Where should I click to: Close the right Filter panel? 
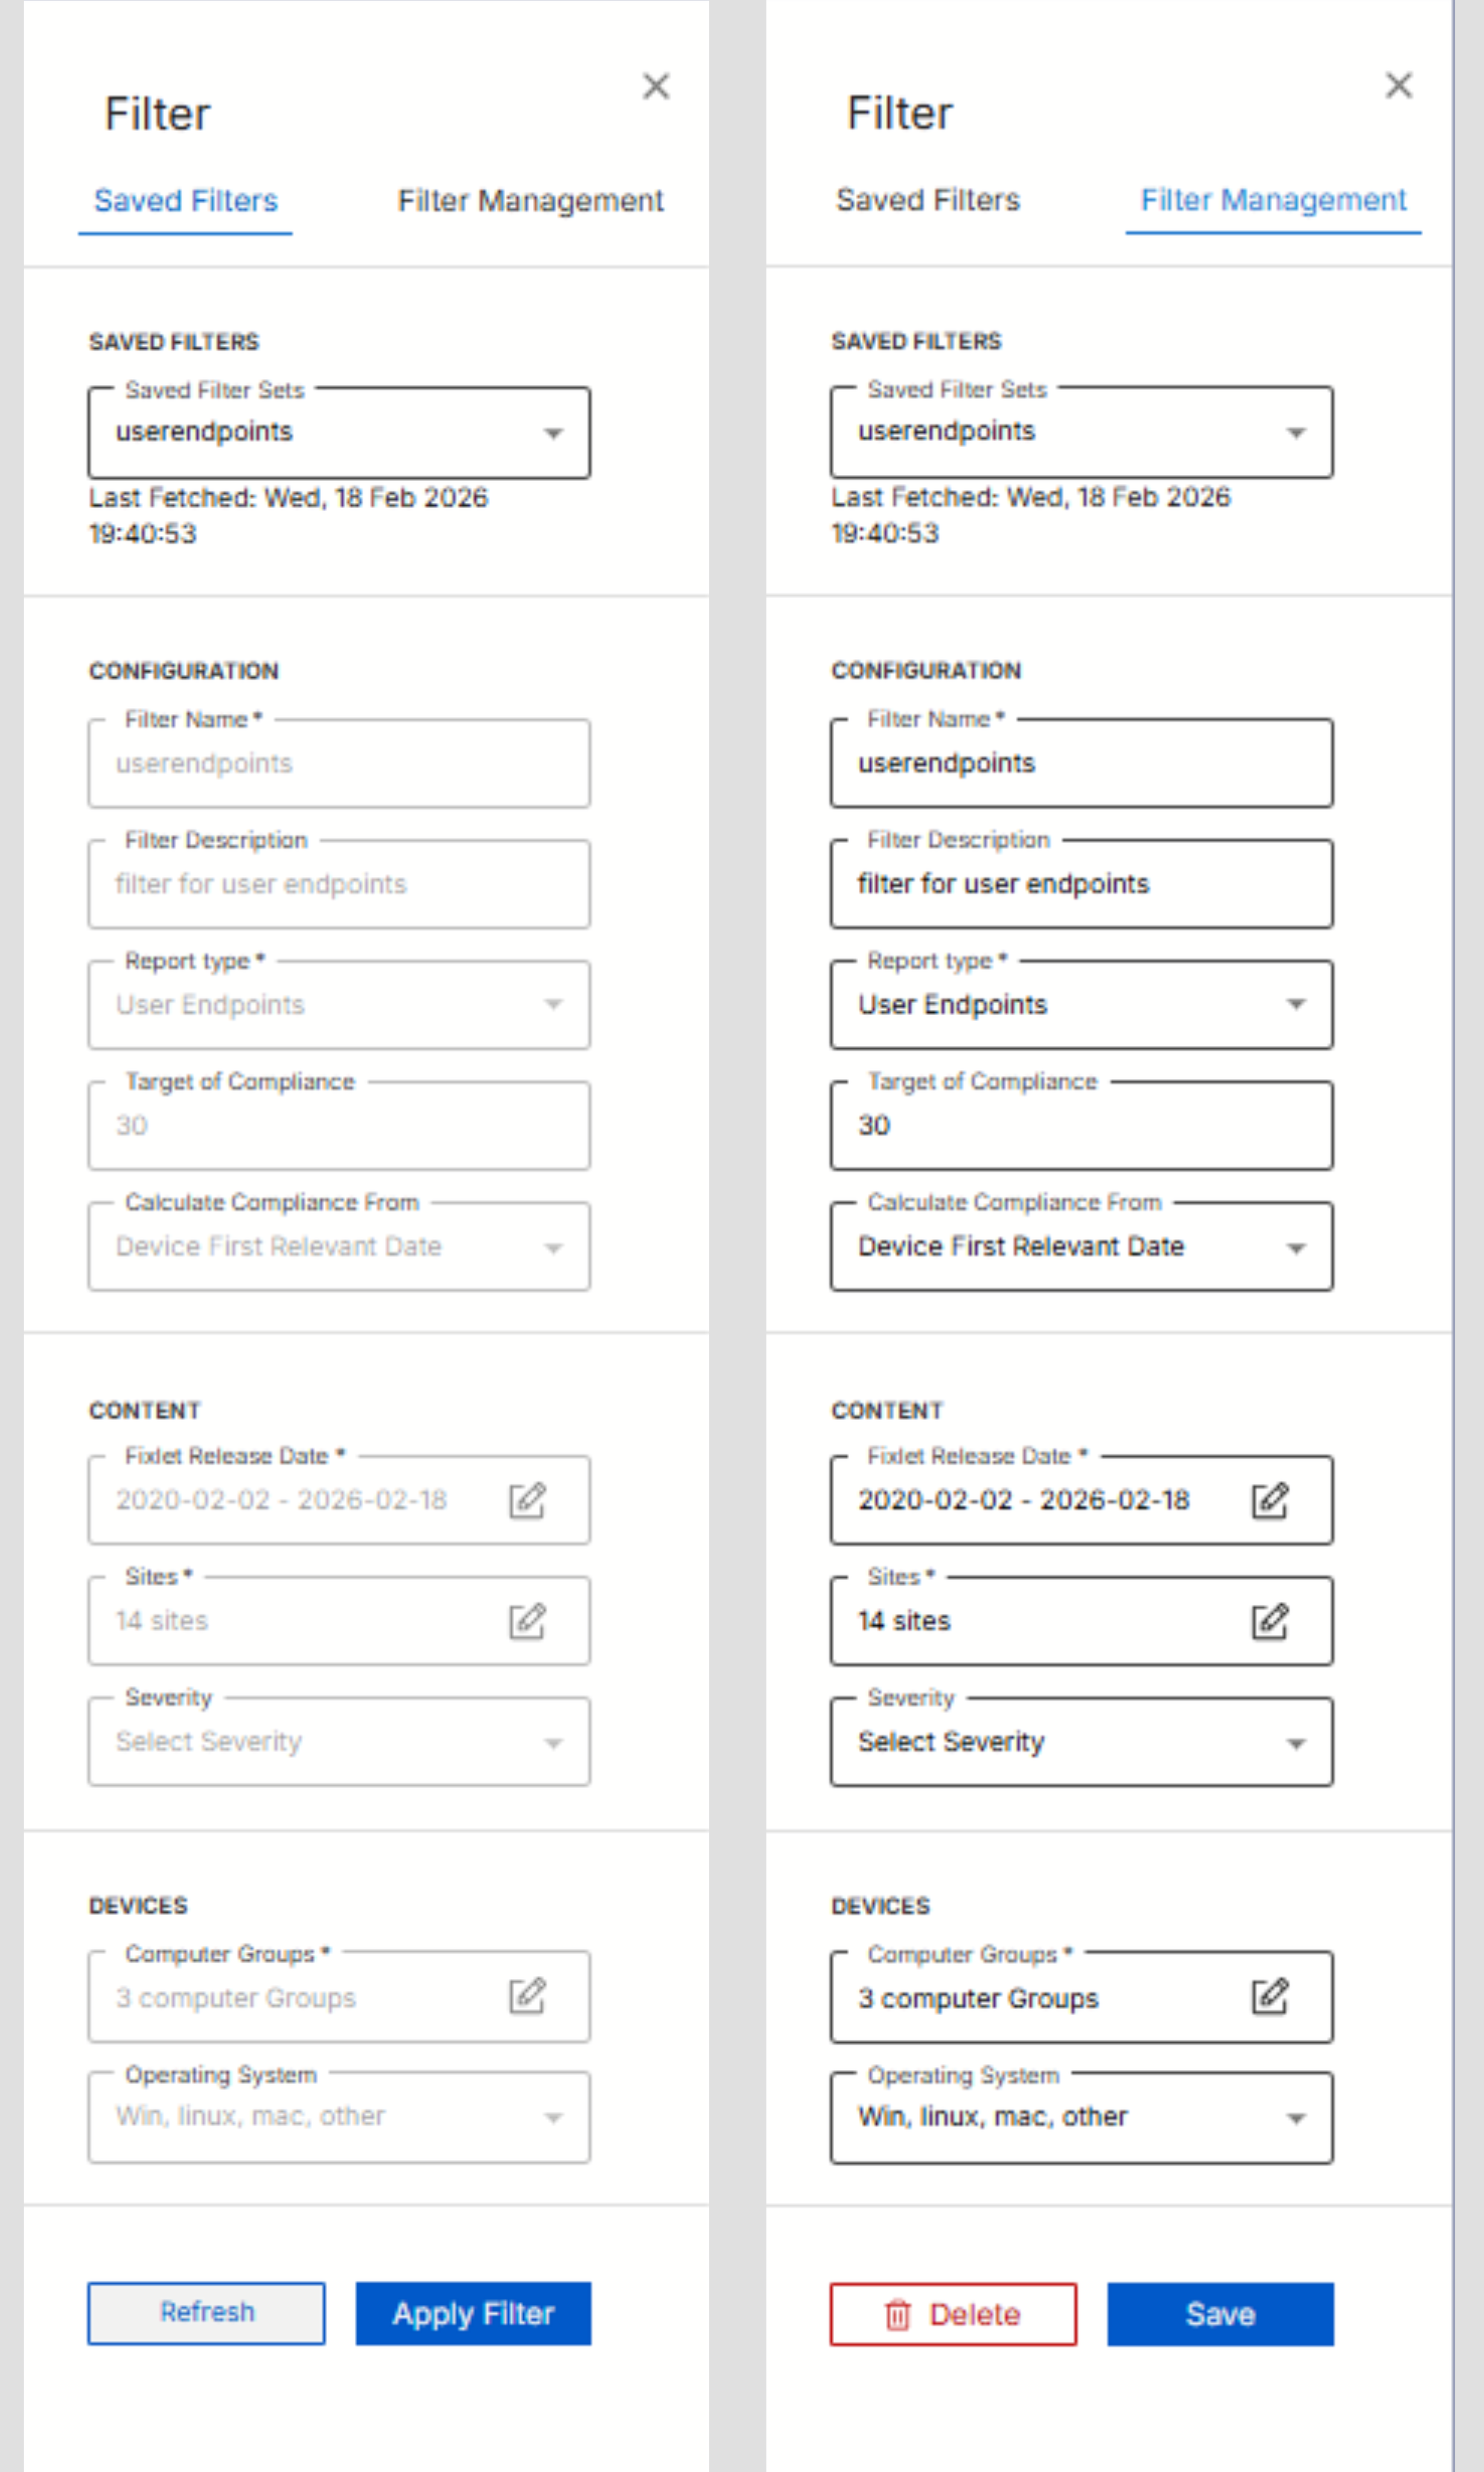[x=1398, y=86]
